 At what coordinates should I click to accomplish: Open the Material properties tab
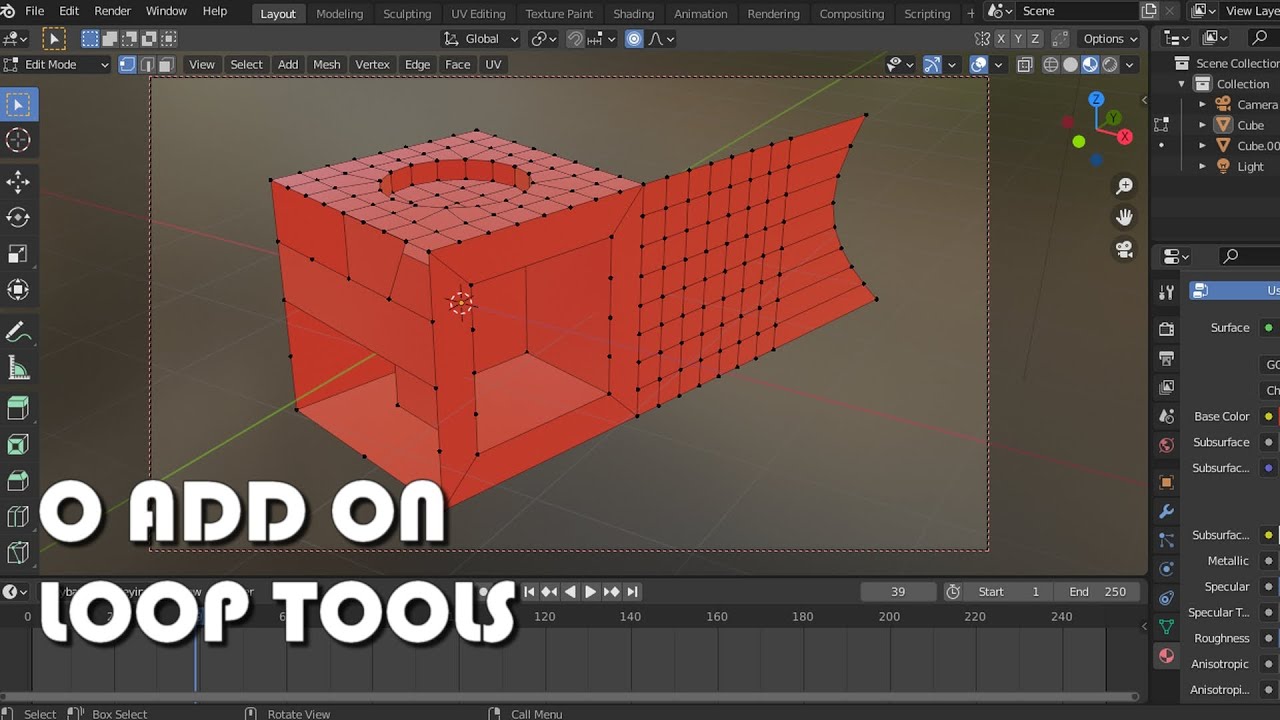(1166, 656)
